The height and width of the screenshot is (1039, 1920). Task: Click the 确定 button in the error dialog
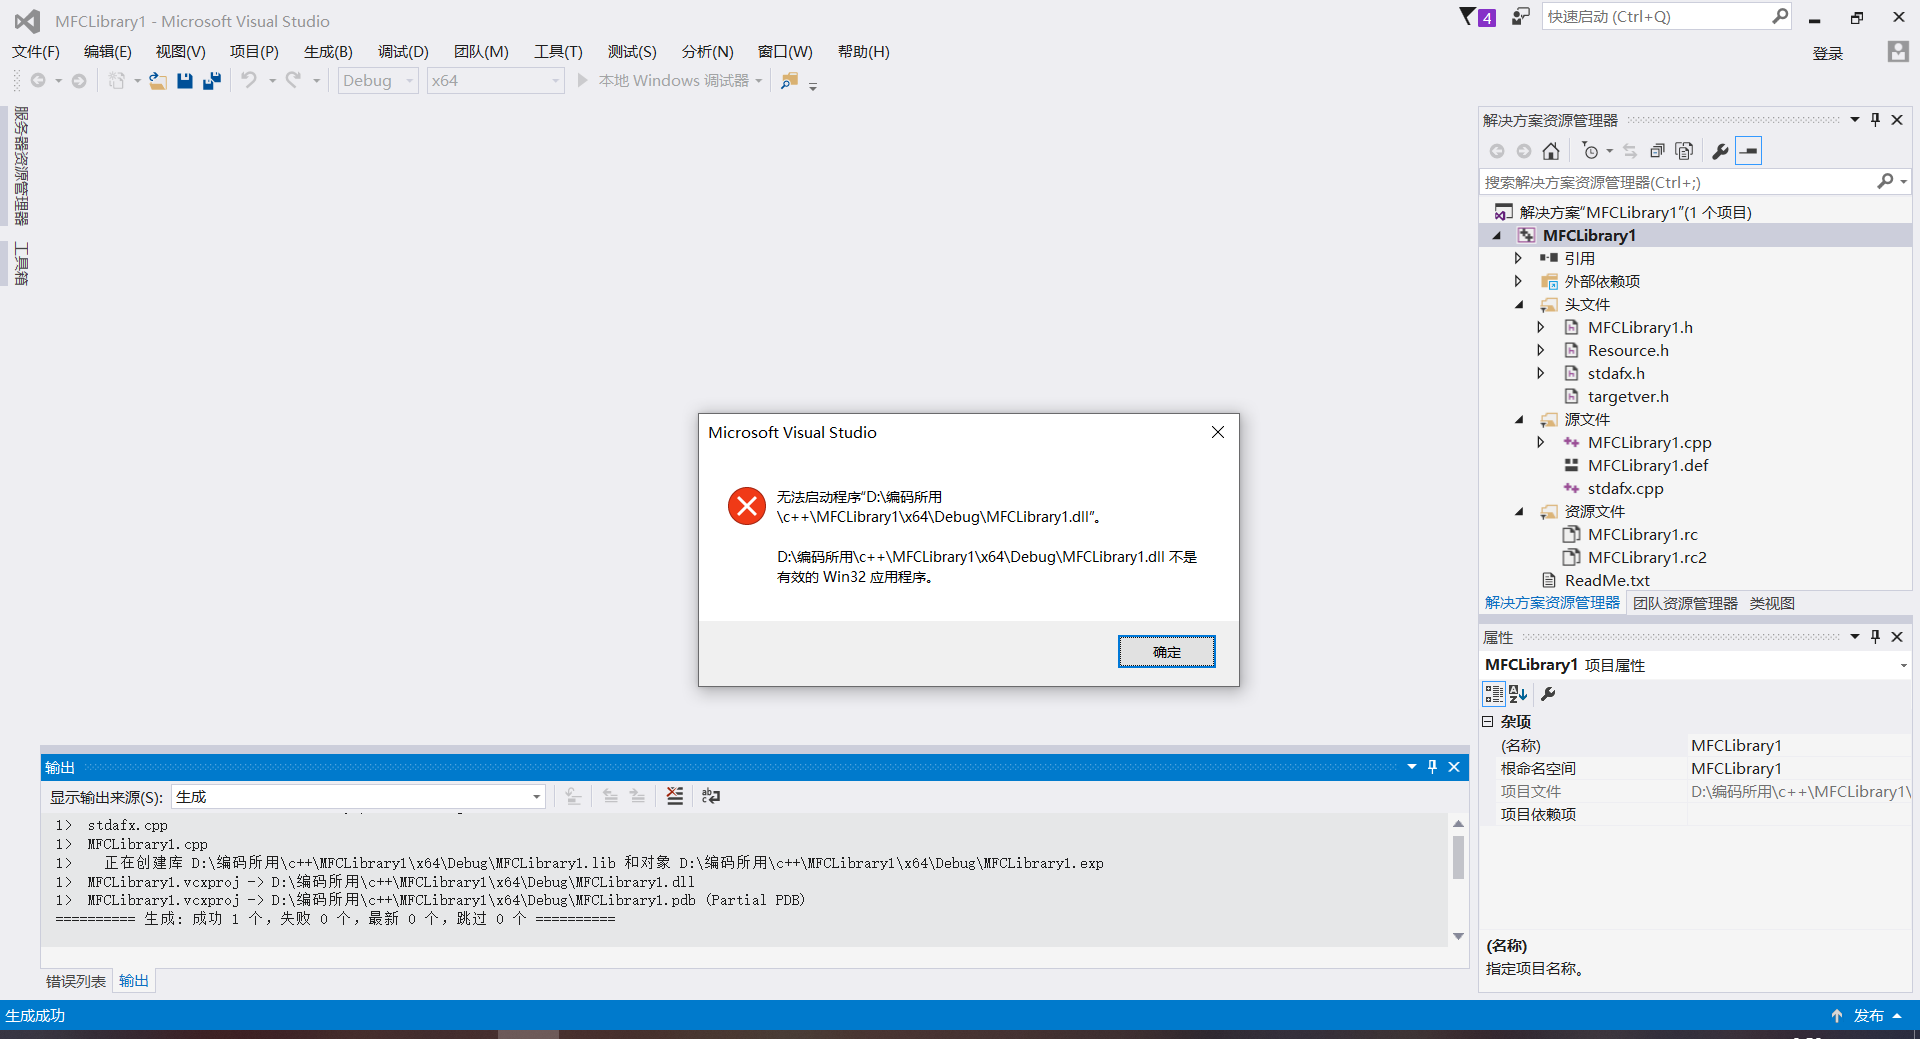click(x=1166, y=652)
